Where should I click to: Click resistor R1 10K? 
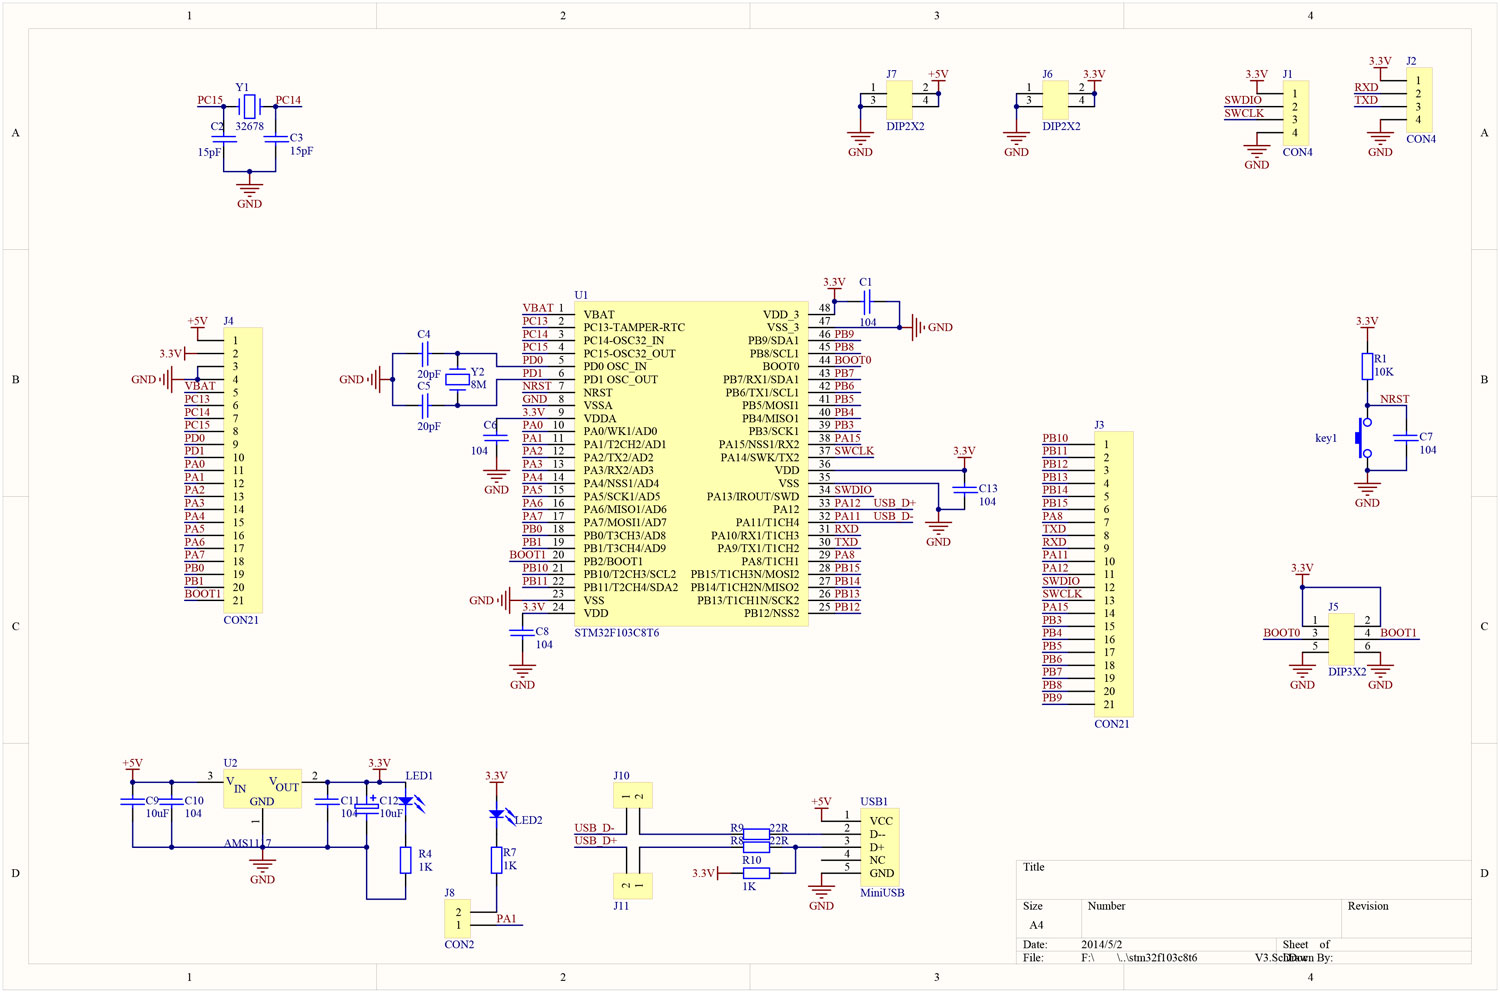(x=1367, y=366)
